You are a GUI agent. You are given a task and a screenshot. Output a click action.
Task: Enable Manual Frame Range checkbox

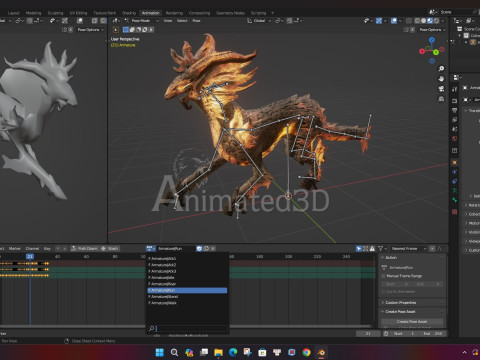(383, 276)
